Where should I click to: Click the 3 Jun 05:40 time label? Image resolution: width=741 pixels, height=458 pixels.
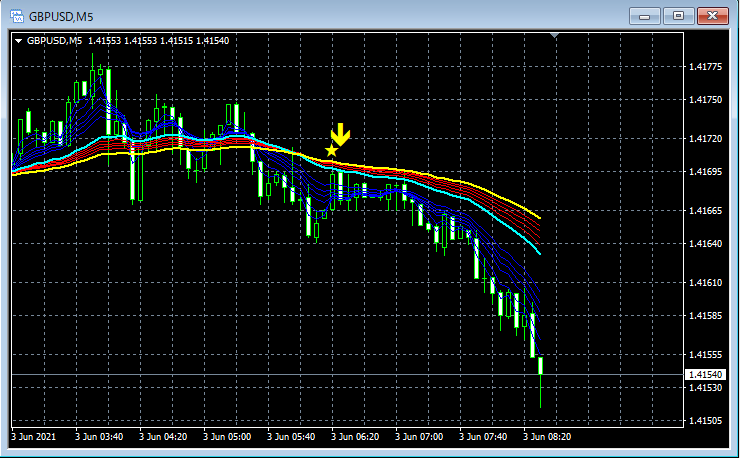[291, 437]
